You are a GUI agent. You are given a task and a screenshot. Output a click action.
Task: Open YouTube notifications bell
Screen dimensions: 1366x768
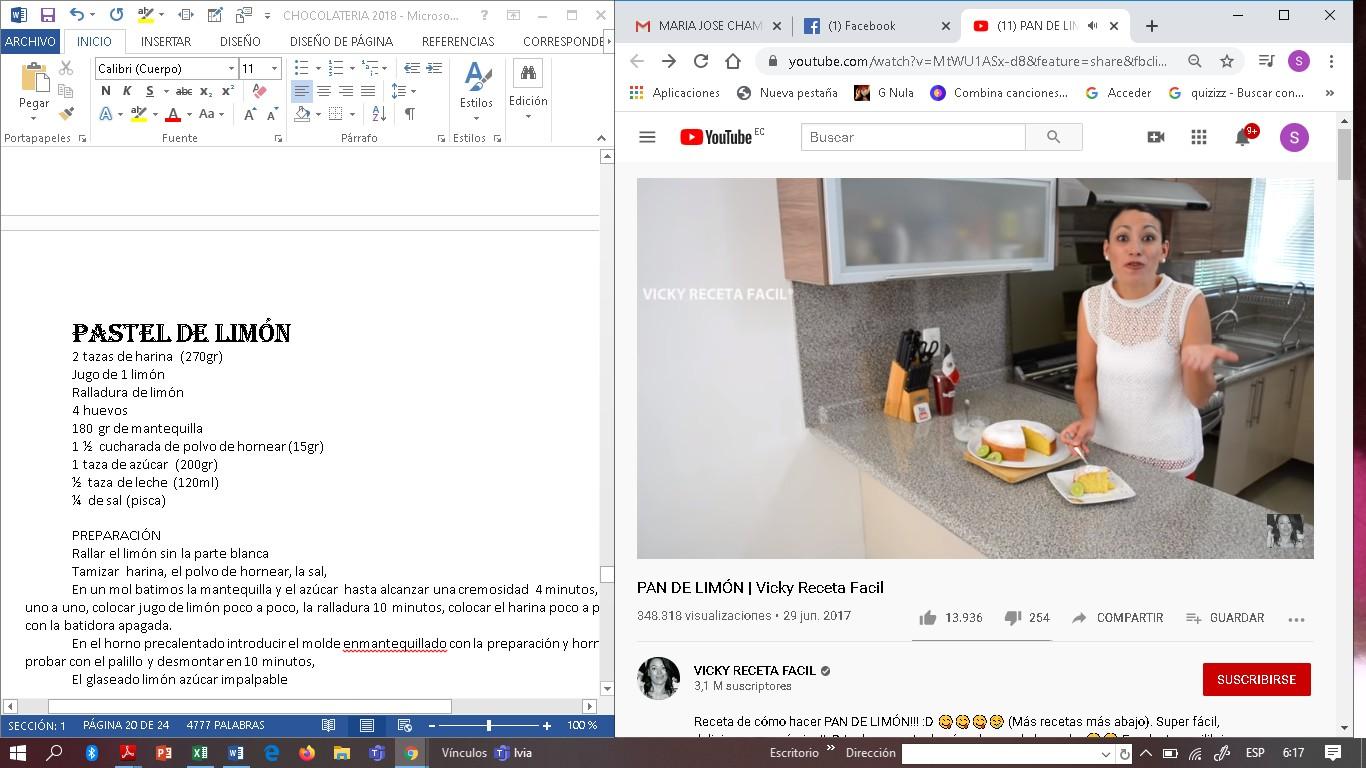pyautogui.click(x=1243, y=137)
